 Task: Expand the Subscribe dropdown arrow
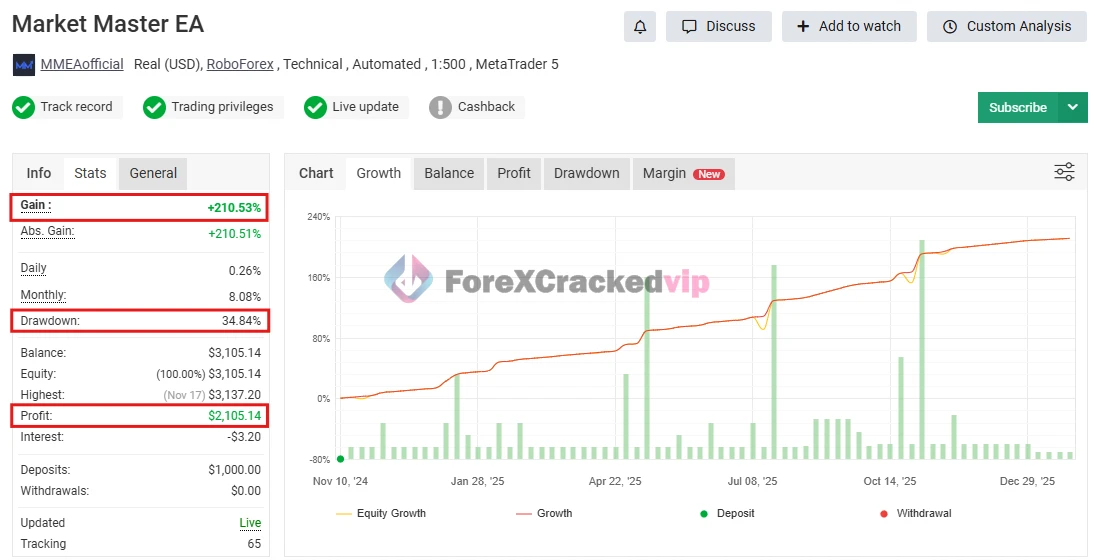click(1073, 107)
